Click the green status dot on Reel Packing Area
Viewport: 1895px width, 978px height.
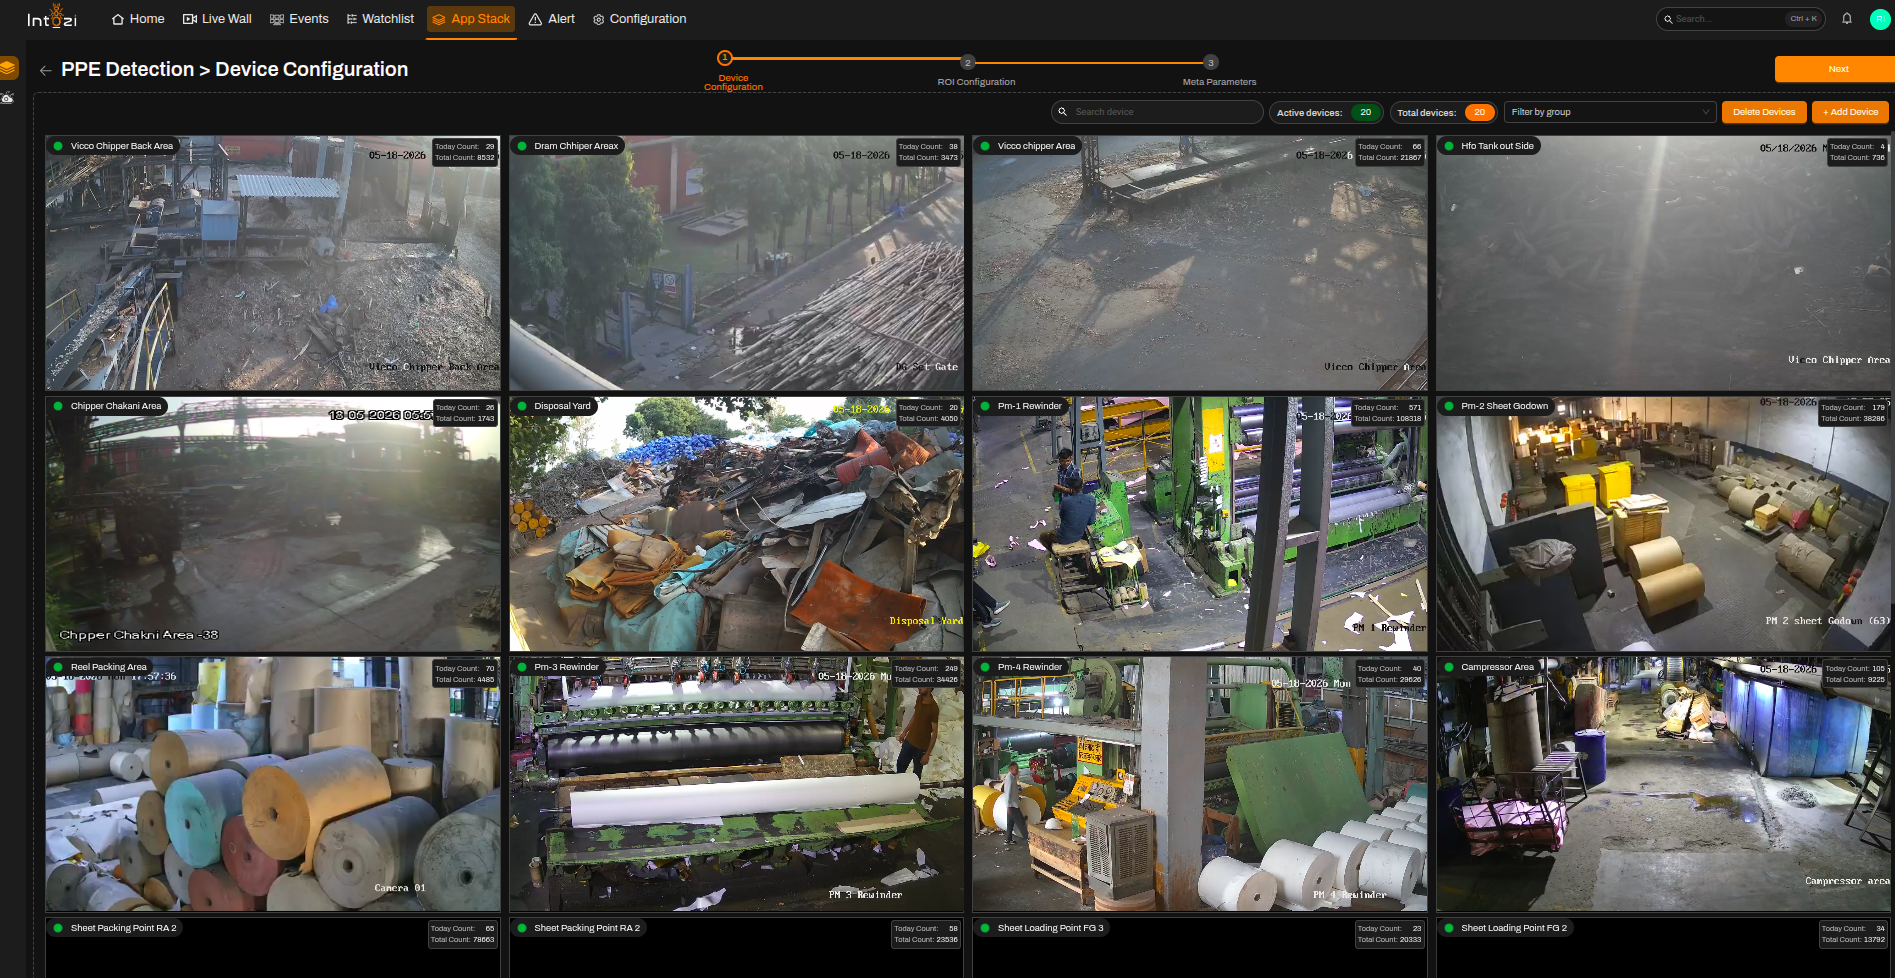click(x=58, y=667)
